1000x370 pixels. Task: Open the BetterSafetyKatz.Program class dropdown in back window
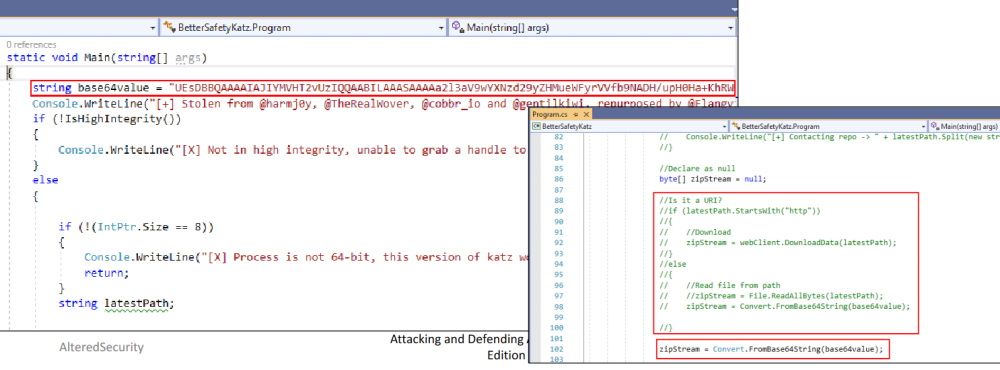[303, 27]
